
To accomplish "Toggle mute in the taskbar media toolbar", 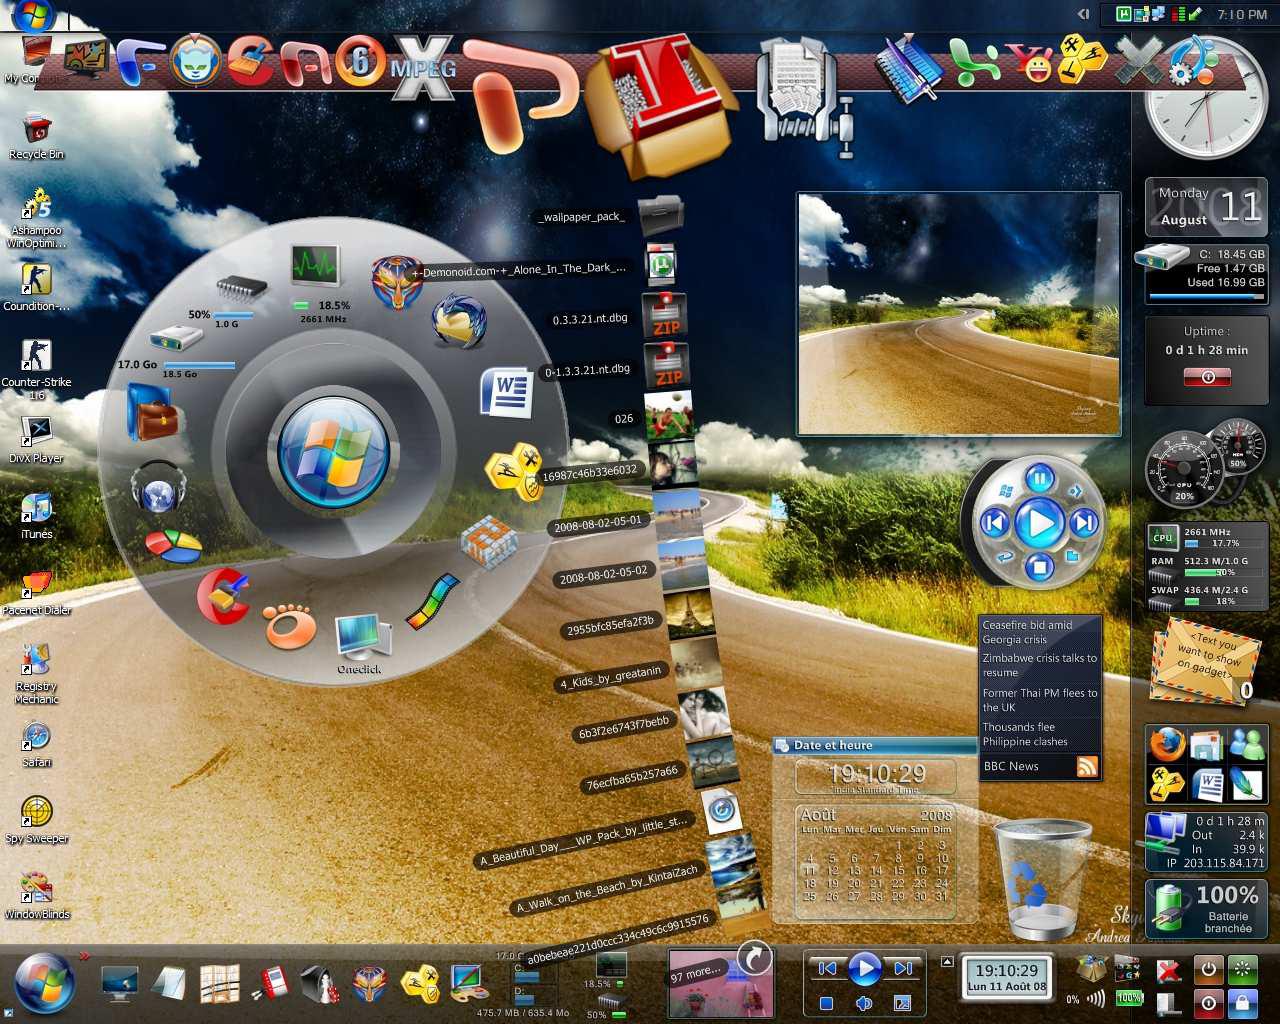I will point(864,1003).
